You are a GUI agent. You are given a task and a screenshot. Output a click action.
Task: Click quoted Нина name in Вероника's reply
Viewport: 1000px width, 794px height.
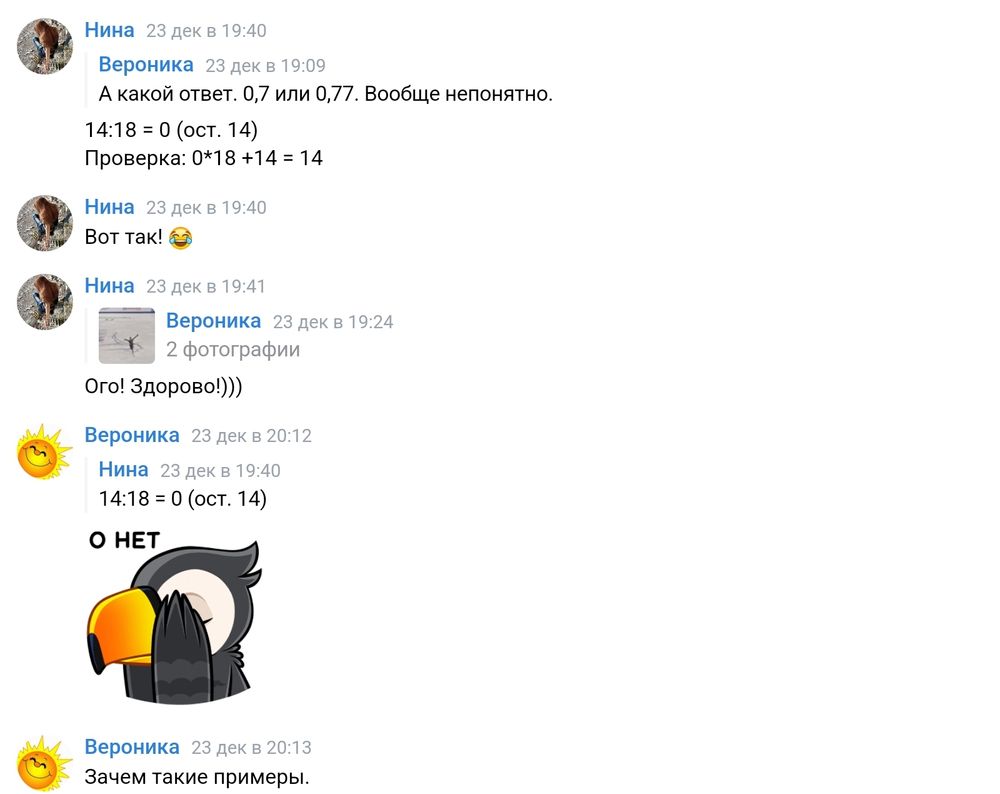[x=124, y=469]
